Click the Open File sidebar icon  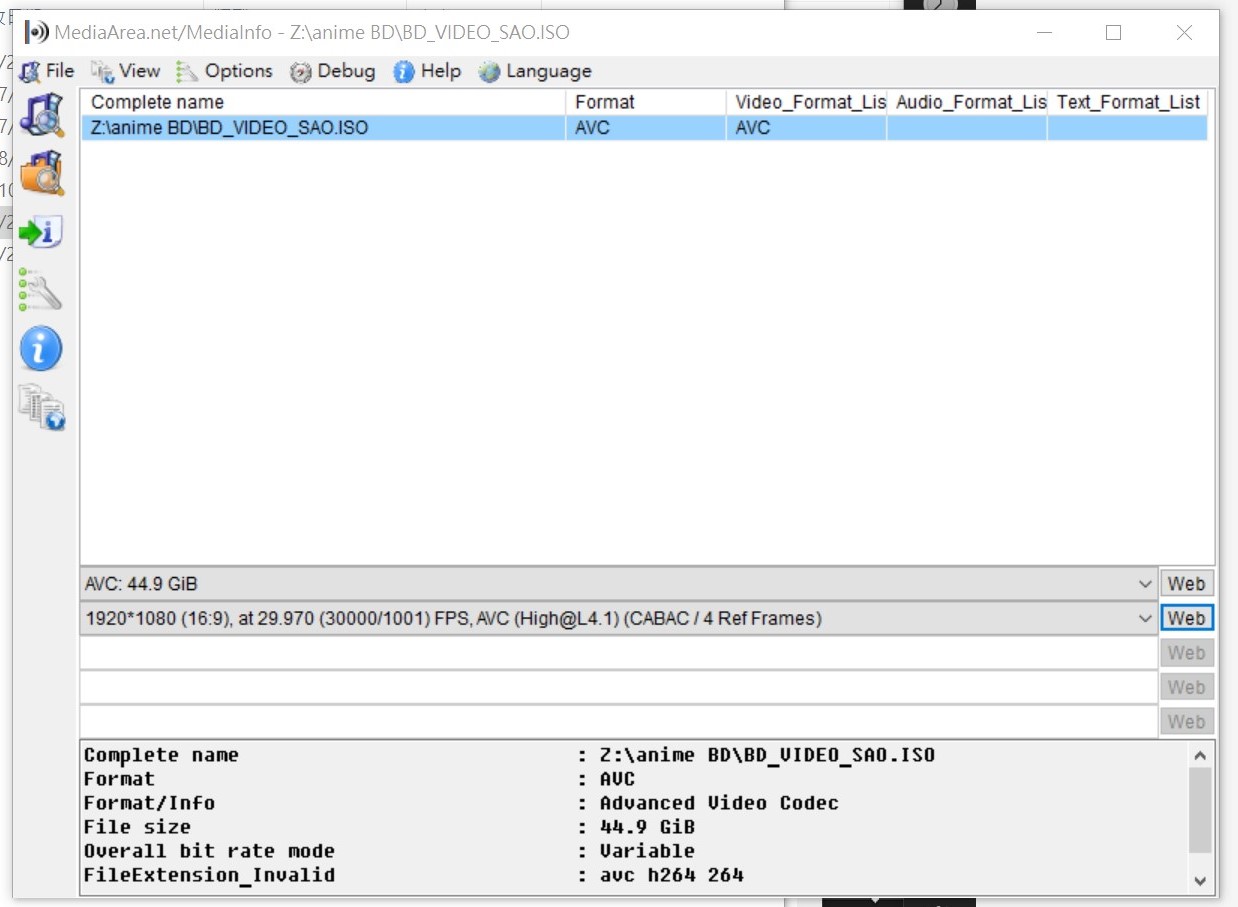[x=42, y=114]
